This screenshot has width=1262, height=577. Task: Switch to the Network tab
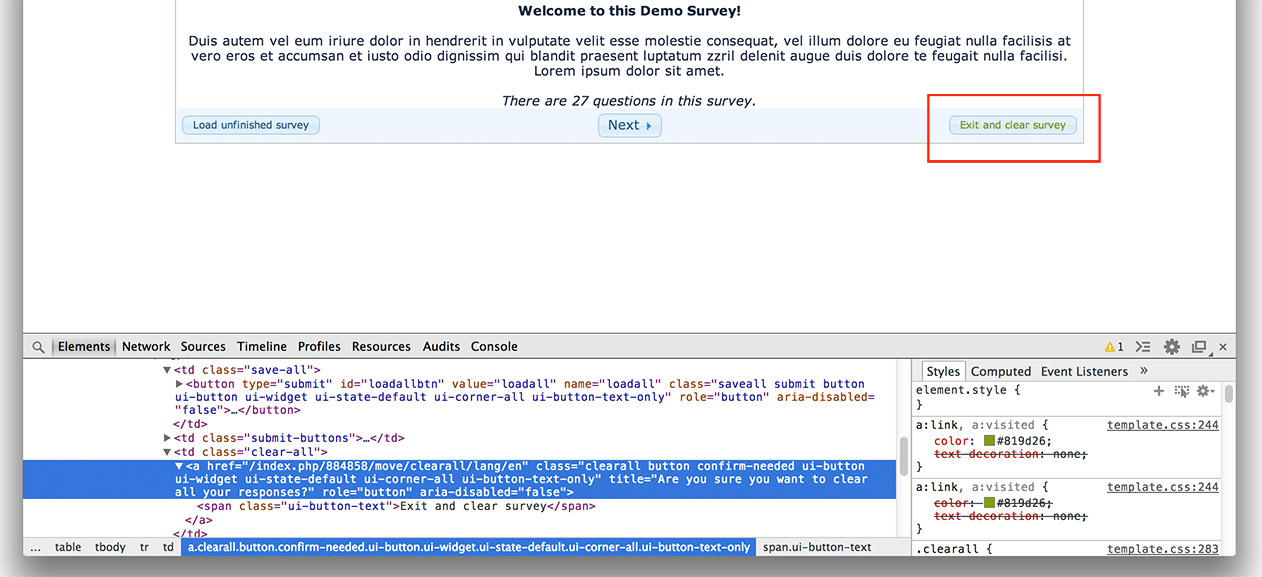[x=146, y=347]
